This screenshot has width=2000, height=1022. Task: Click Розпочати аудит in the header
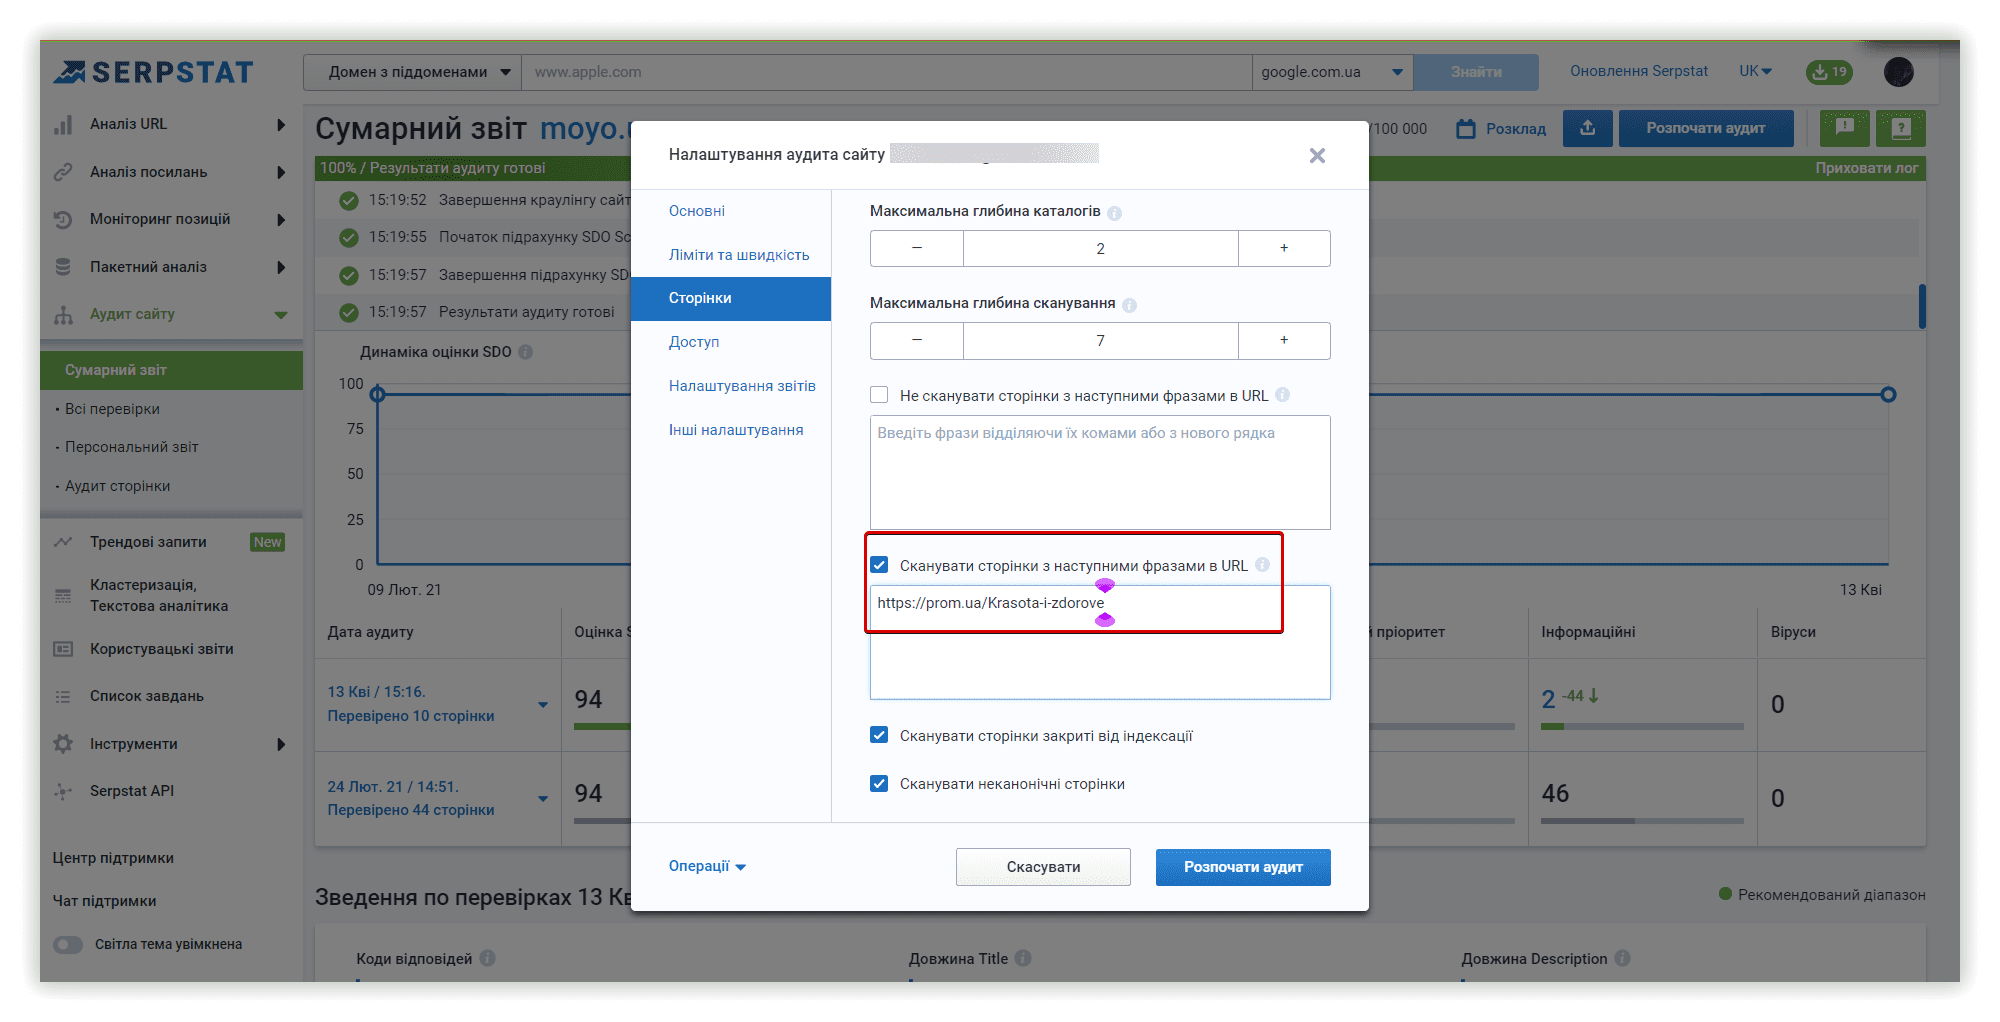click(x=1706, y=128)
